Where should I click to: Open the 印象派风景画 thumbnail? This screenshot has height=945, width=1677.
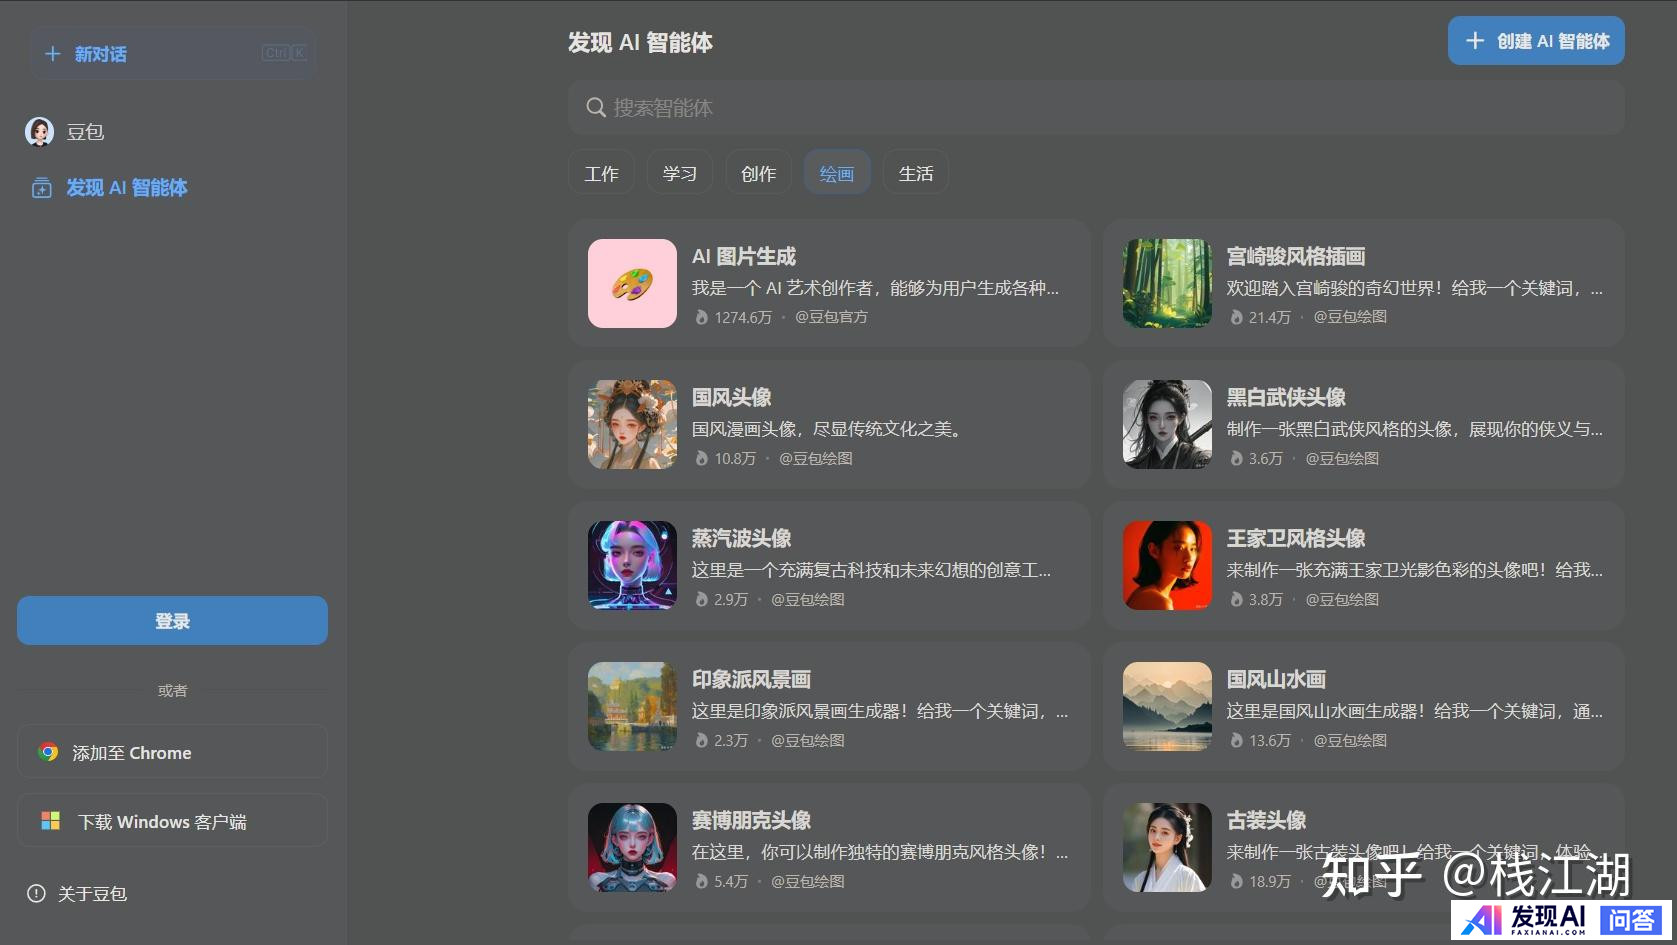pos(632,706)
